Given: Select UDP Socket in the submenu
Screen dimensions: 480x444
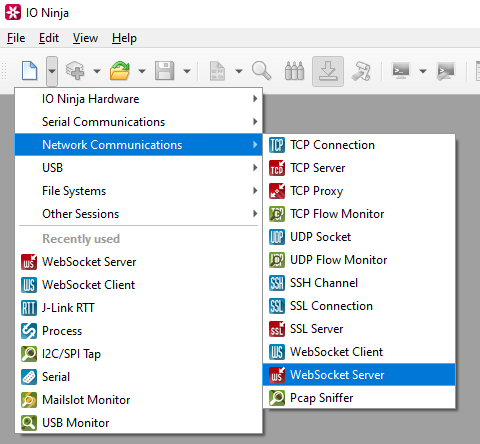Looking at the screenshot, I should click(359, 237).
